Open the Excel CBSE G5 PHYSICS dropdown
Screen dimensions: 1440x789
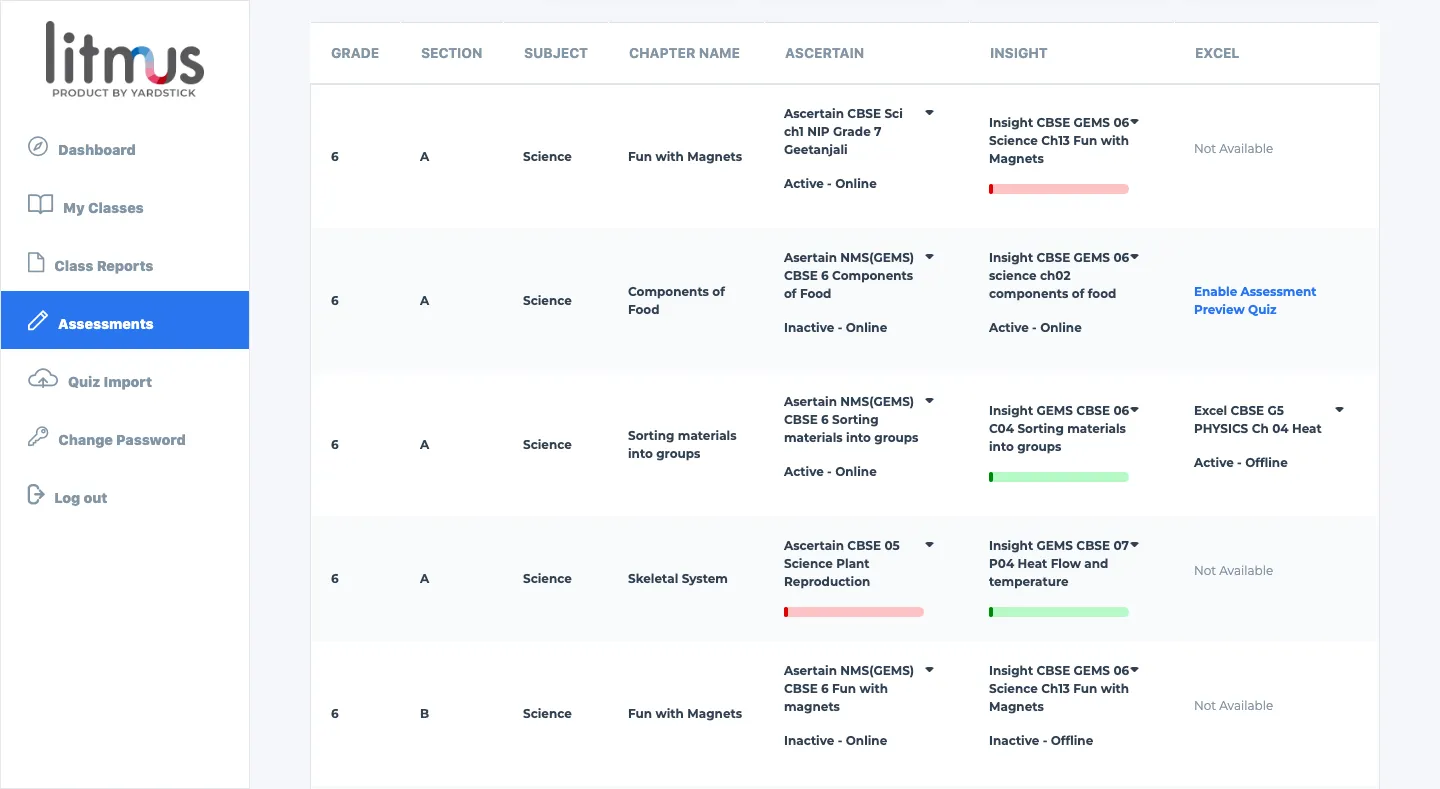point(1338,409)
